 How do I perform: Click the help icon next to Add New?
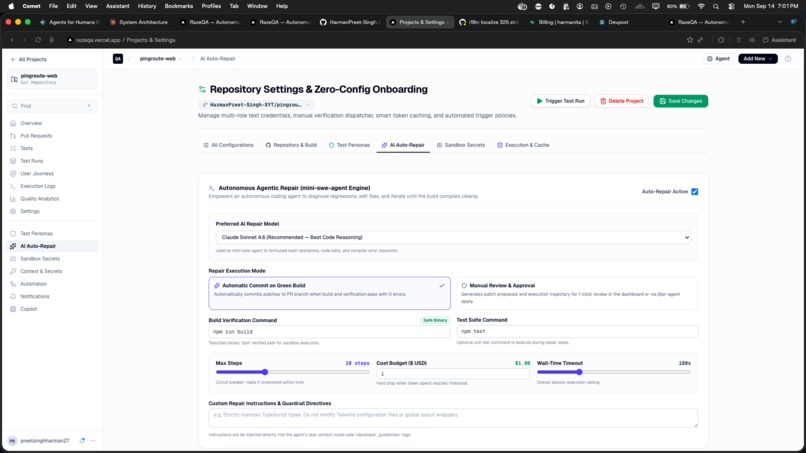coord(788,59)
